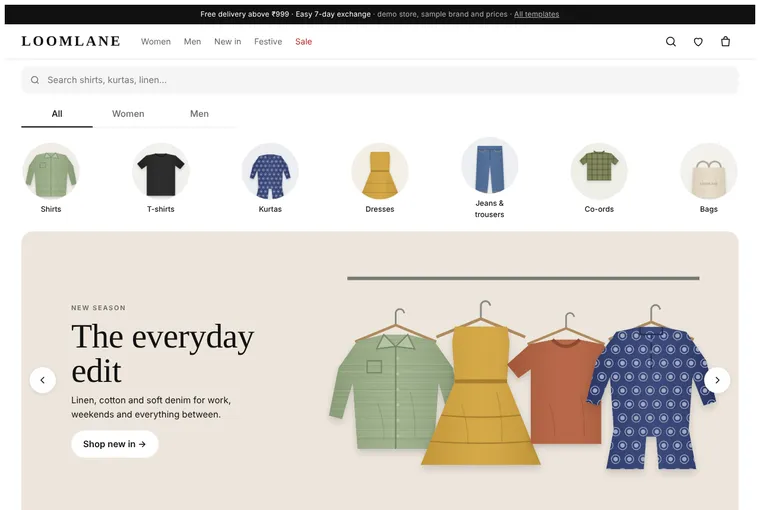Switch to the Men tab below search
760x510 pixels.
tap(199, 114)
